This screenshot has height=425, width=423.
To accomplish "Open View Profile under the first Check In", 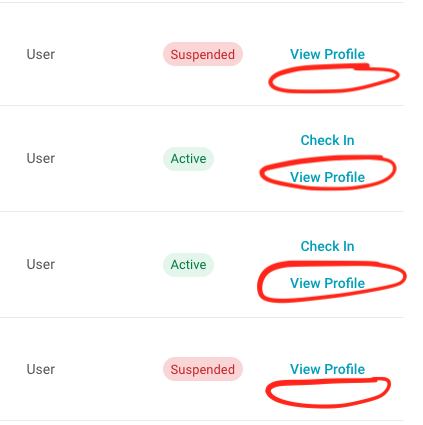I will tap(327, 177).
